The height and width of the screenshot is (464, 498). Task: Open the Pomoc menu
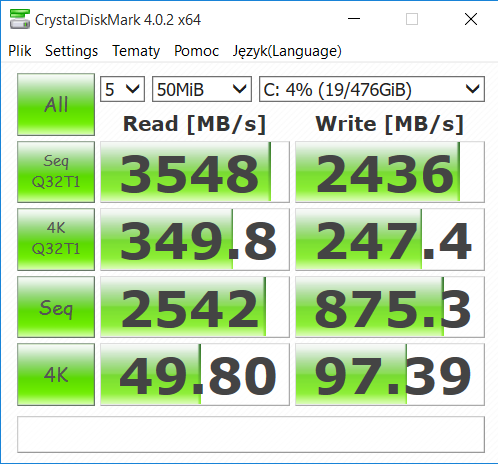[x=196, y=51]
